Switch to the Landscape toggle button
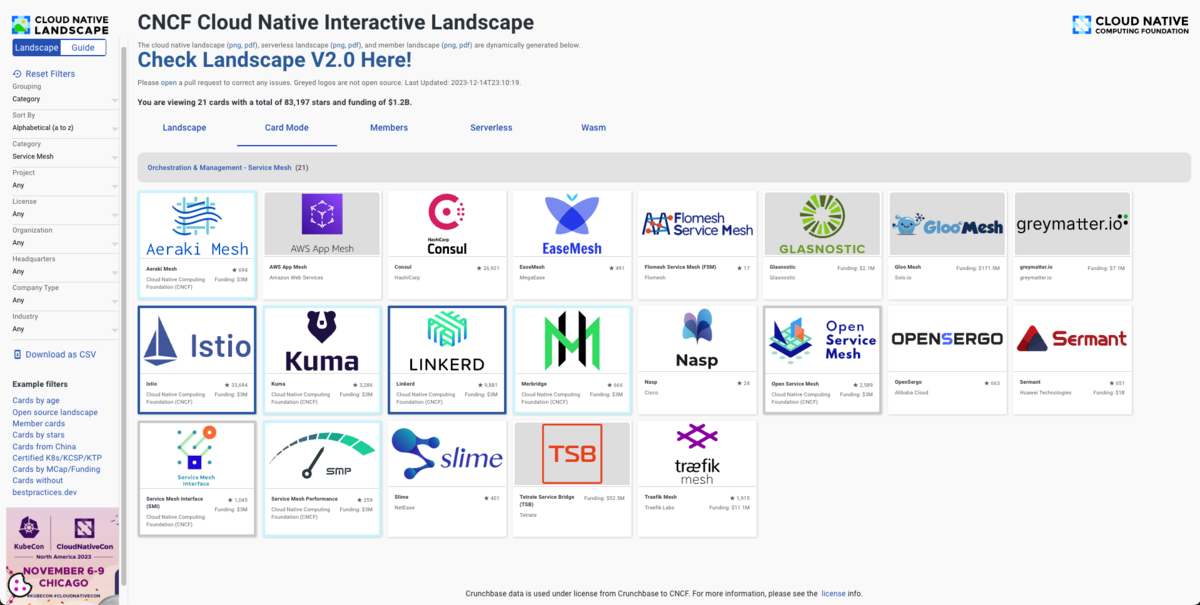This screenshot has width=1200, height=605. coord(36,48)
